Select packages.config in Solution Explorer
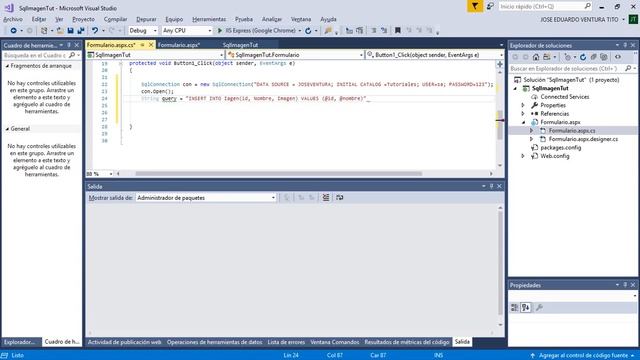Viewport: 640px width, 360px height. point(561,148)
